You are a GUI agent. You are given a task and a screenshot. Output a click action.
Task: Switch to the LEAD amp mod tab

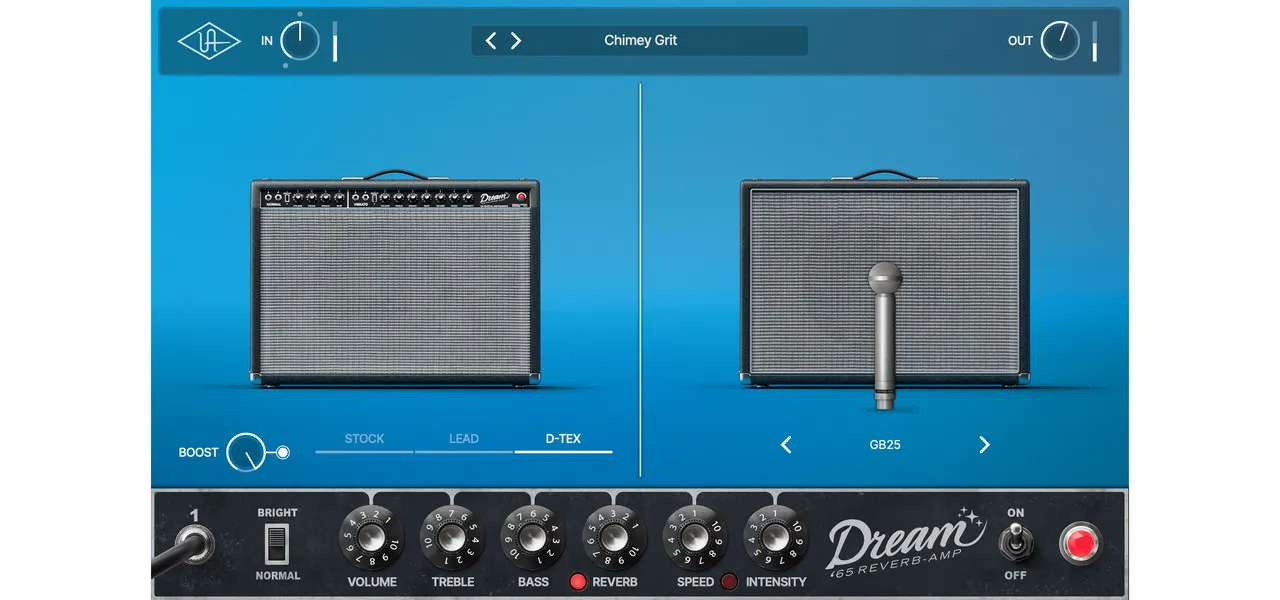tap(464, 439)
